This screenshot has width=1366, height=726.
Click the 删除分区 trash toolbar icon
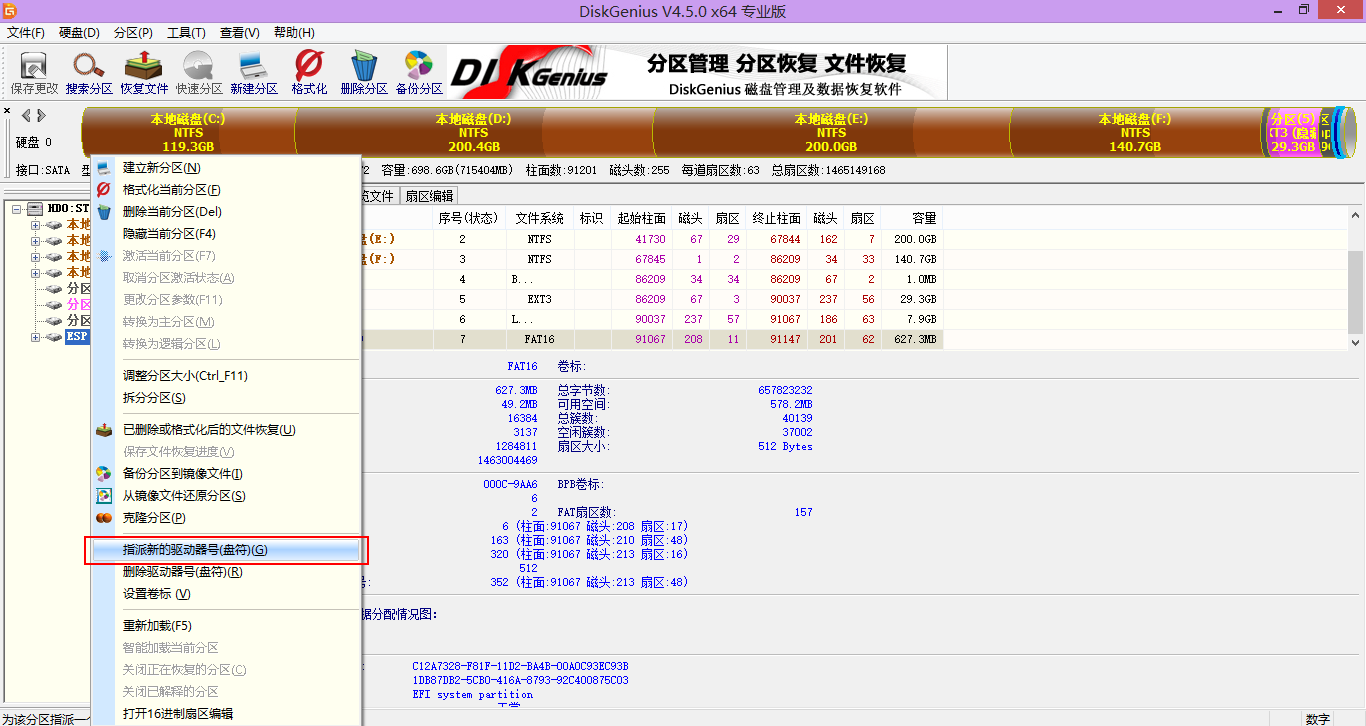point(364,72)
